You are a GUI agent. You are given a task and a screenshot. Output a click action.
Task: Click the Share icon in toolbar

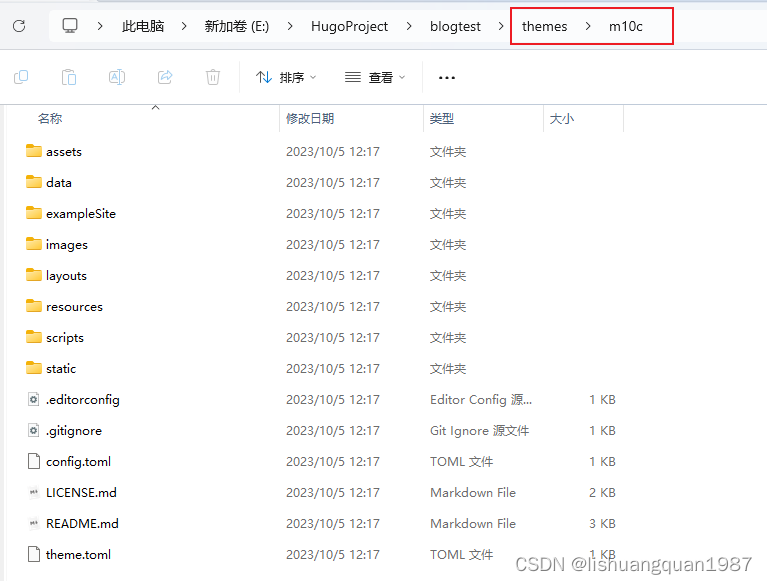click(165, 77)
